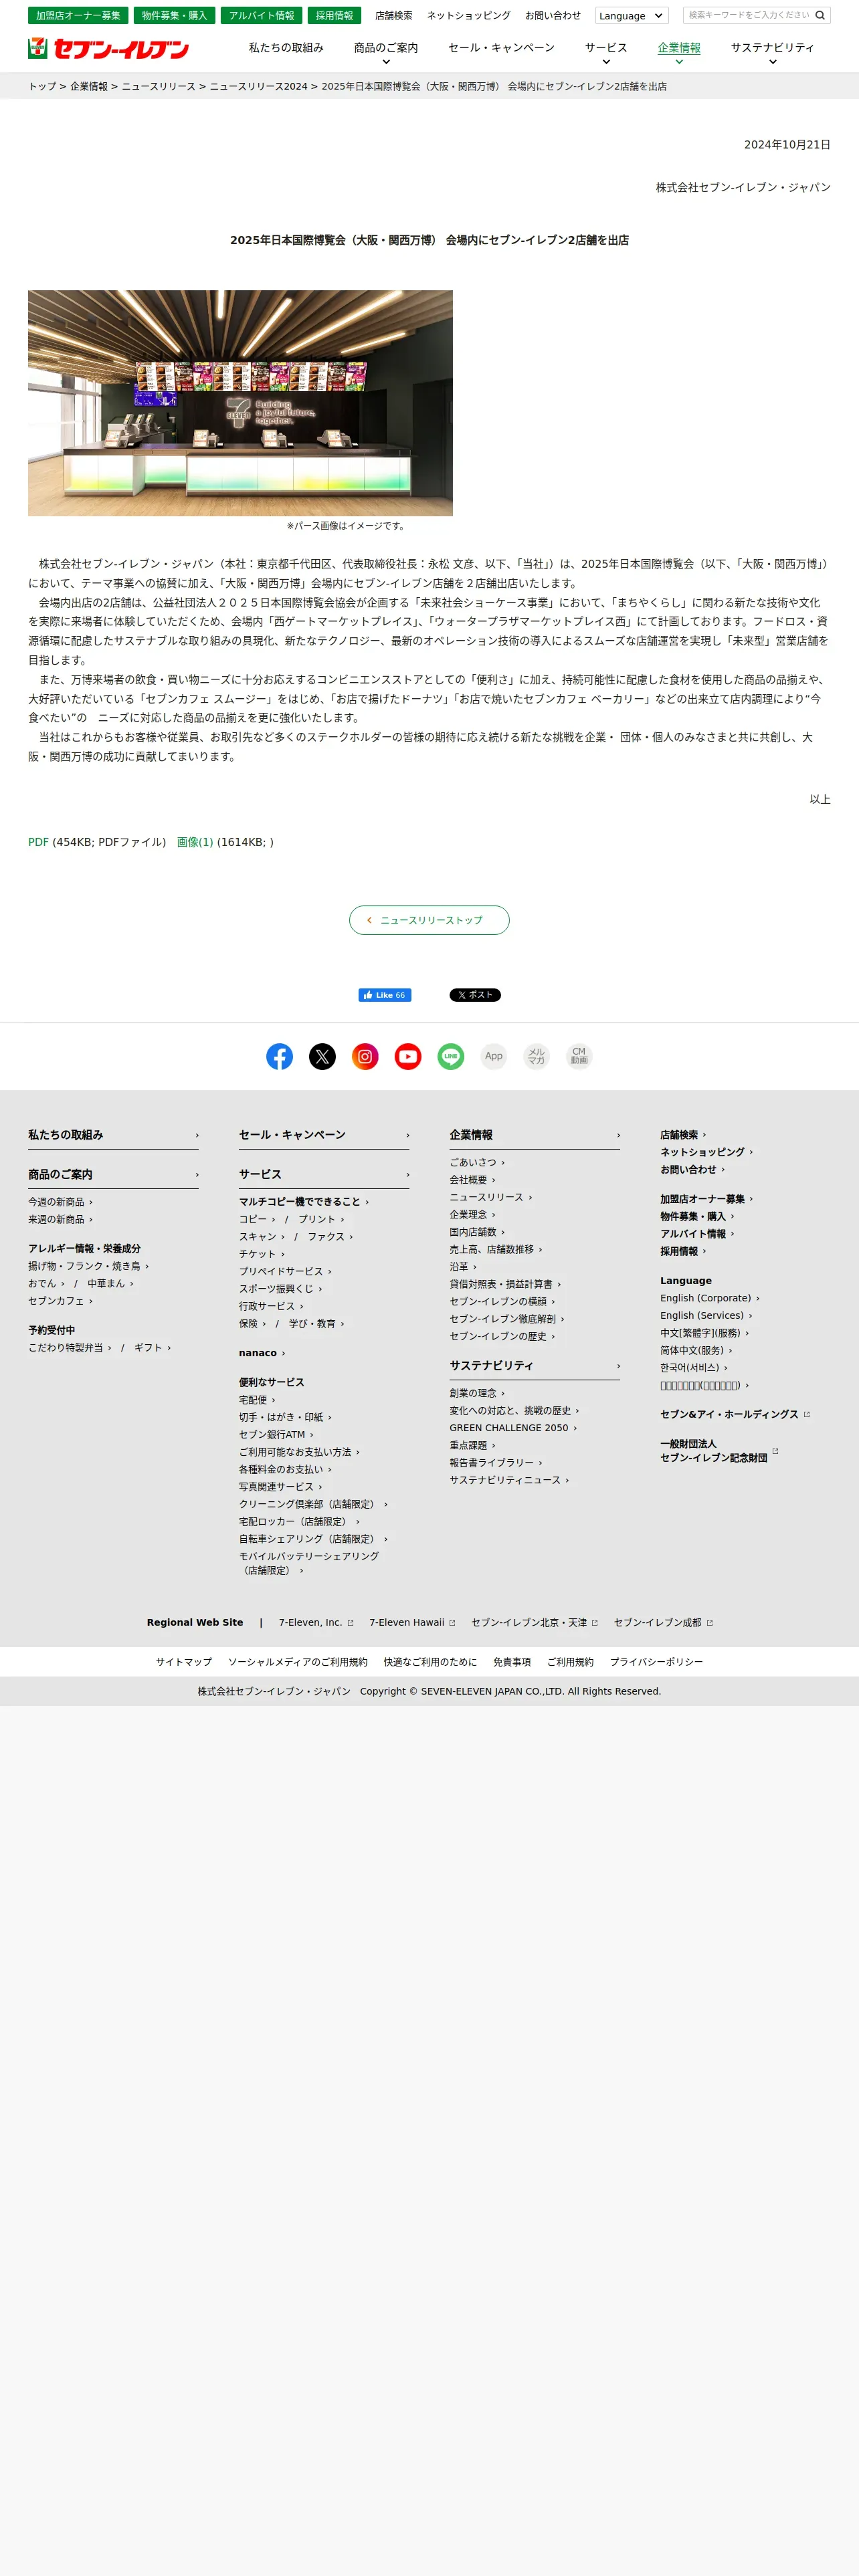859x2576 pixels.
Task: Open セブンカフェ footer link
Action: [60, 1301]
